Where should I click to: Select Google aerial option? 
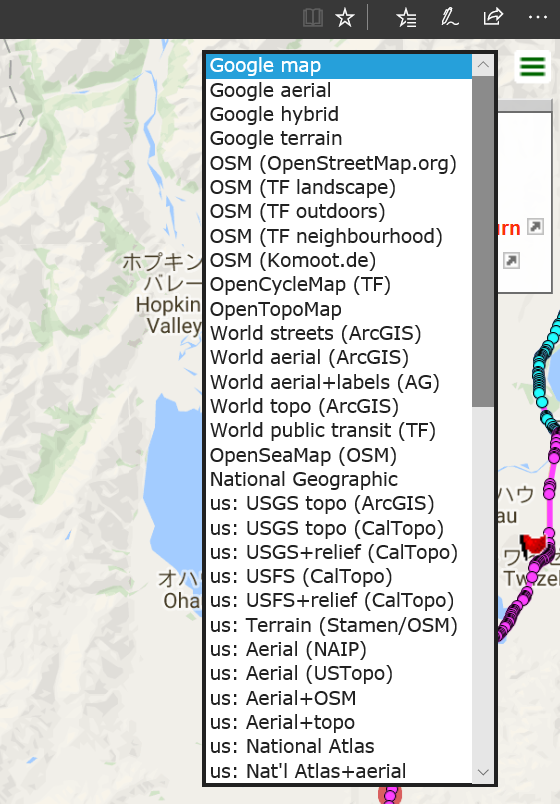click(x=338, y=90)
